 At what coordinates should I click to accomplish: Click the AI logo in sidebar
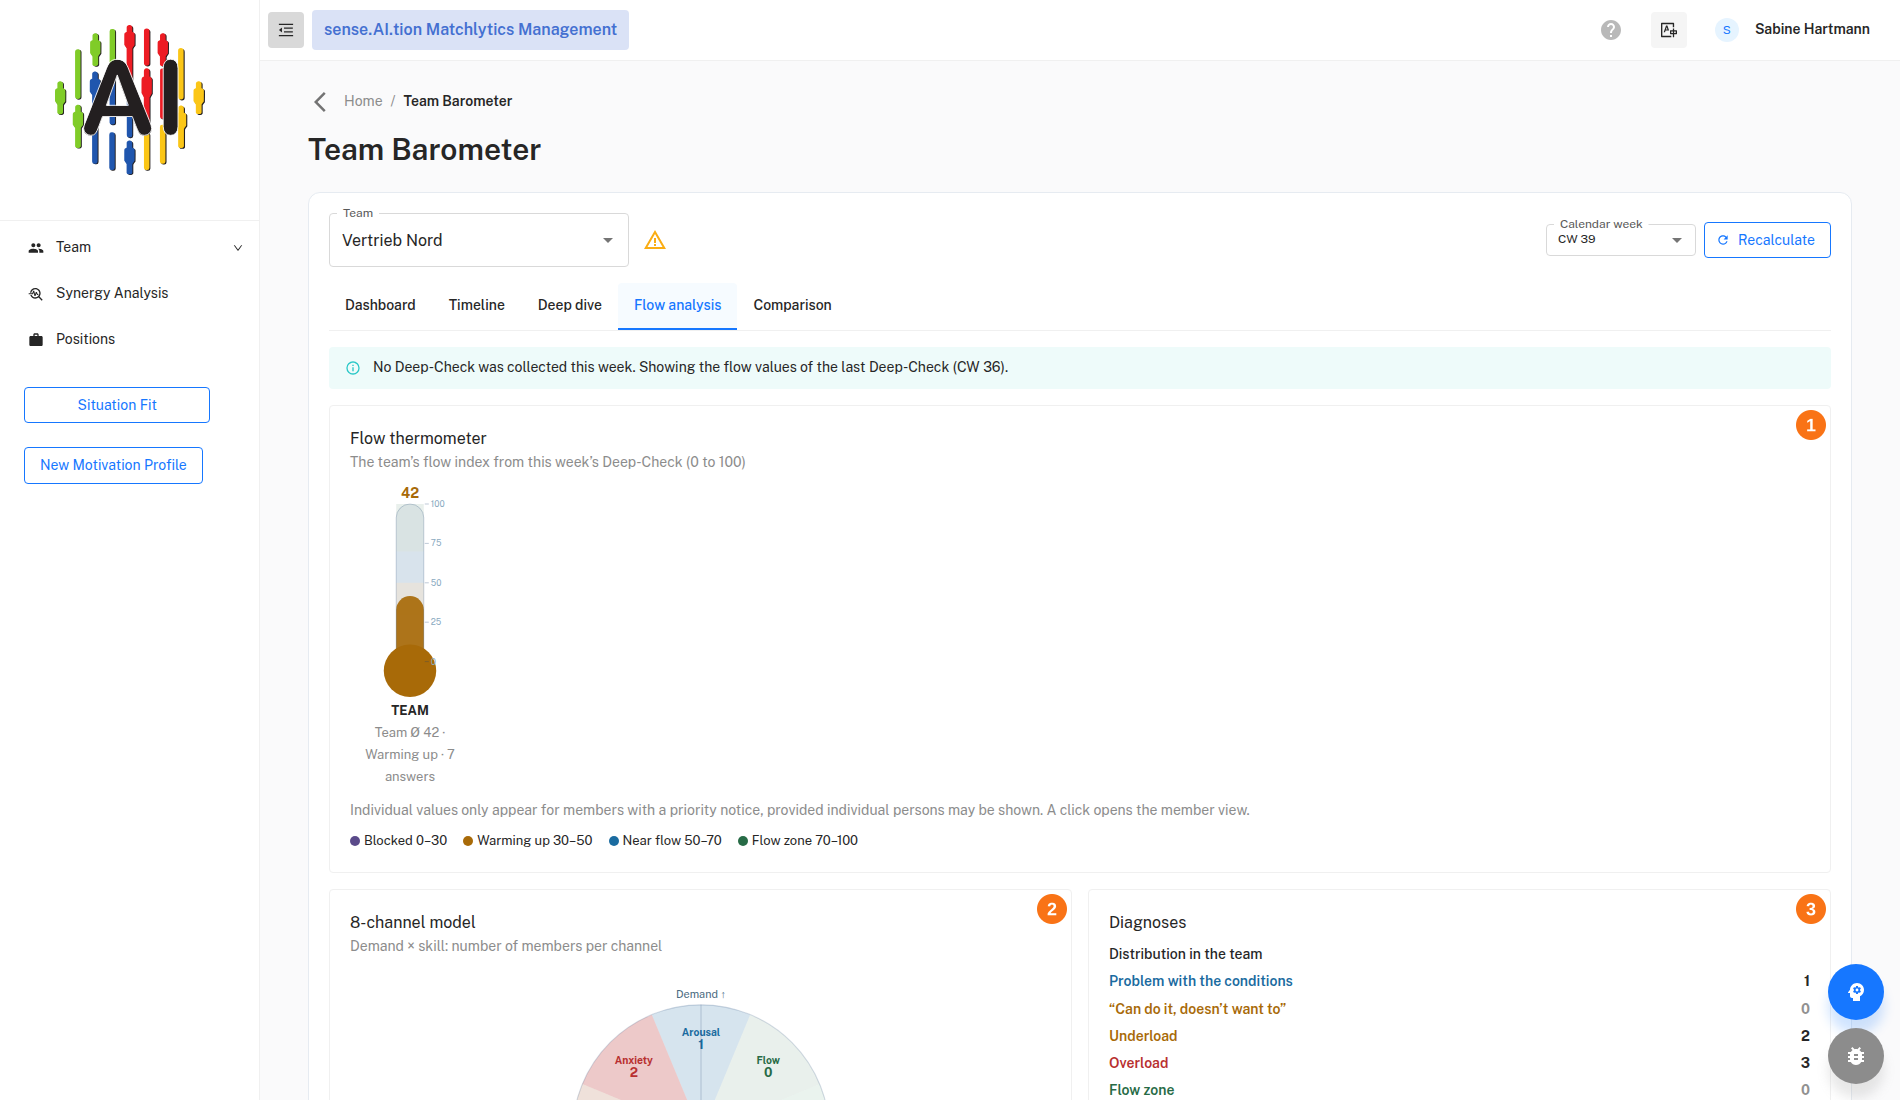130,100
